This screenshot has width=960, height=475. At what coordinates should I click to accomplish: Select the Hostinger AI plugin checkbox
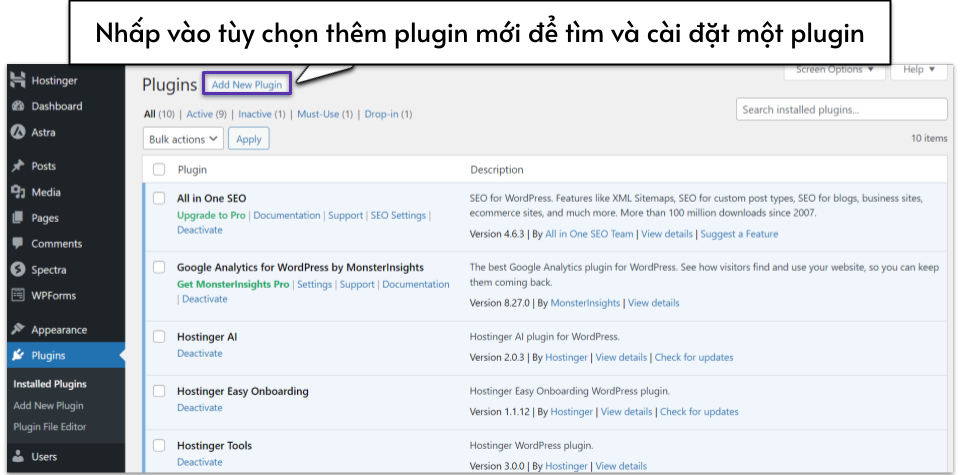coord(159,336)
